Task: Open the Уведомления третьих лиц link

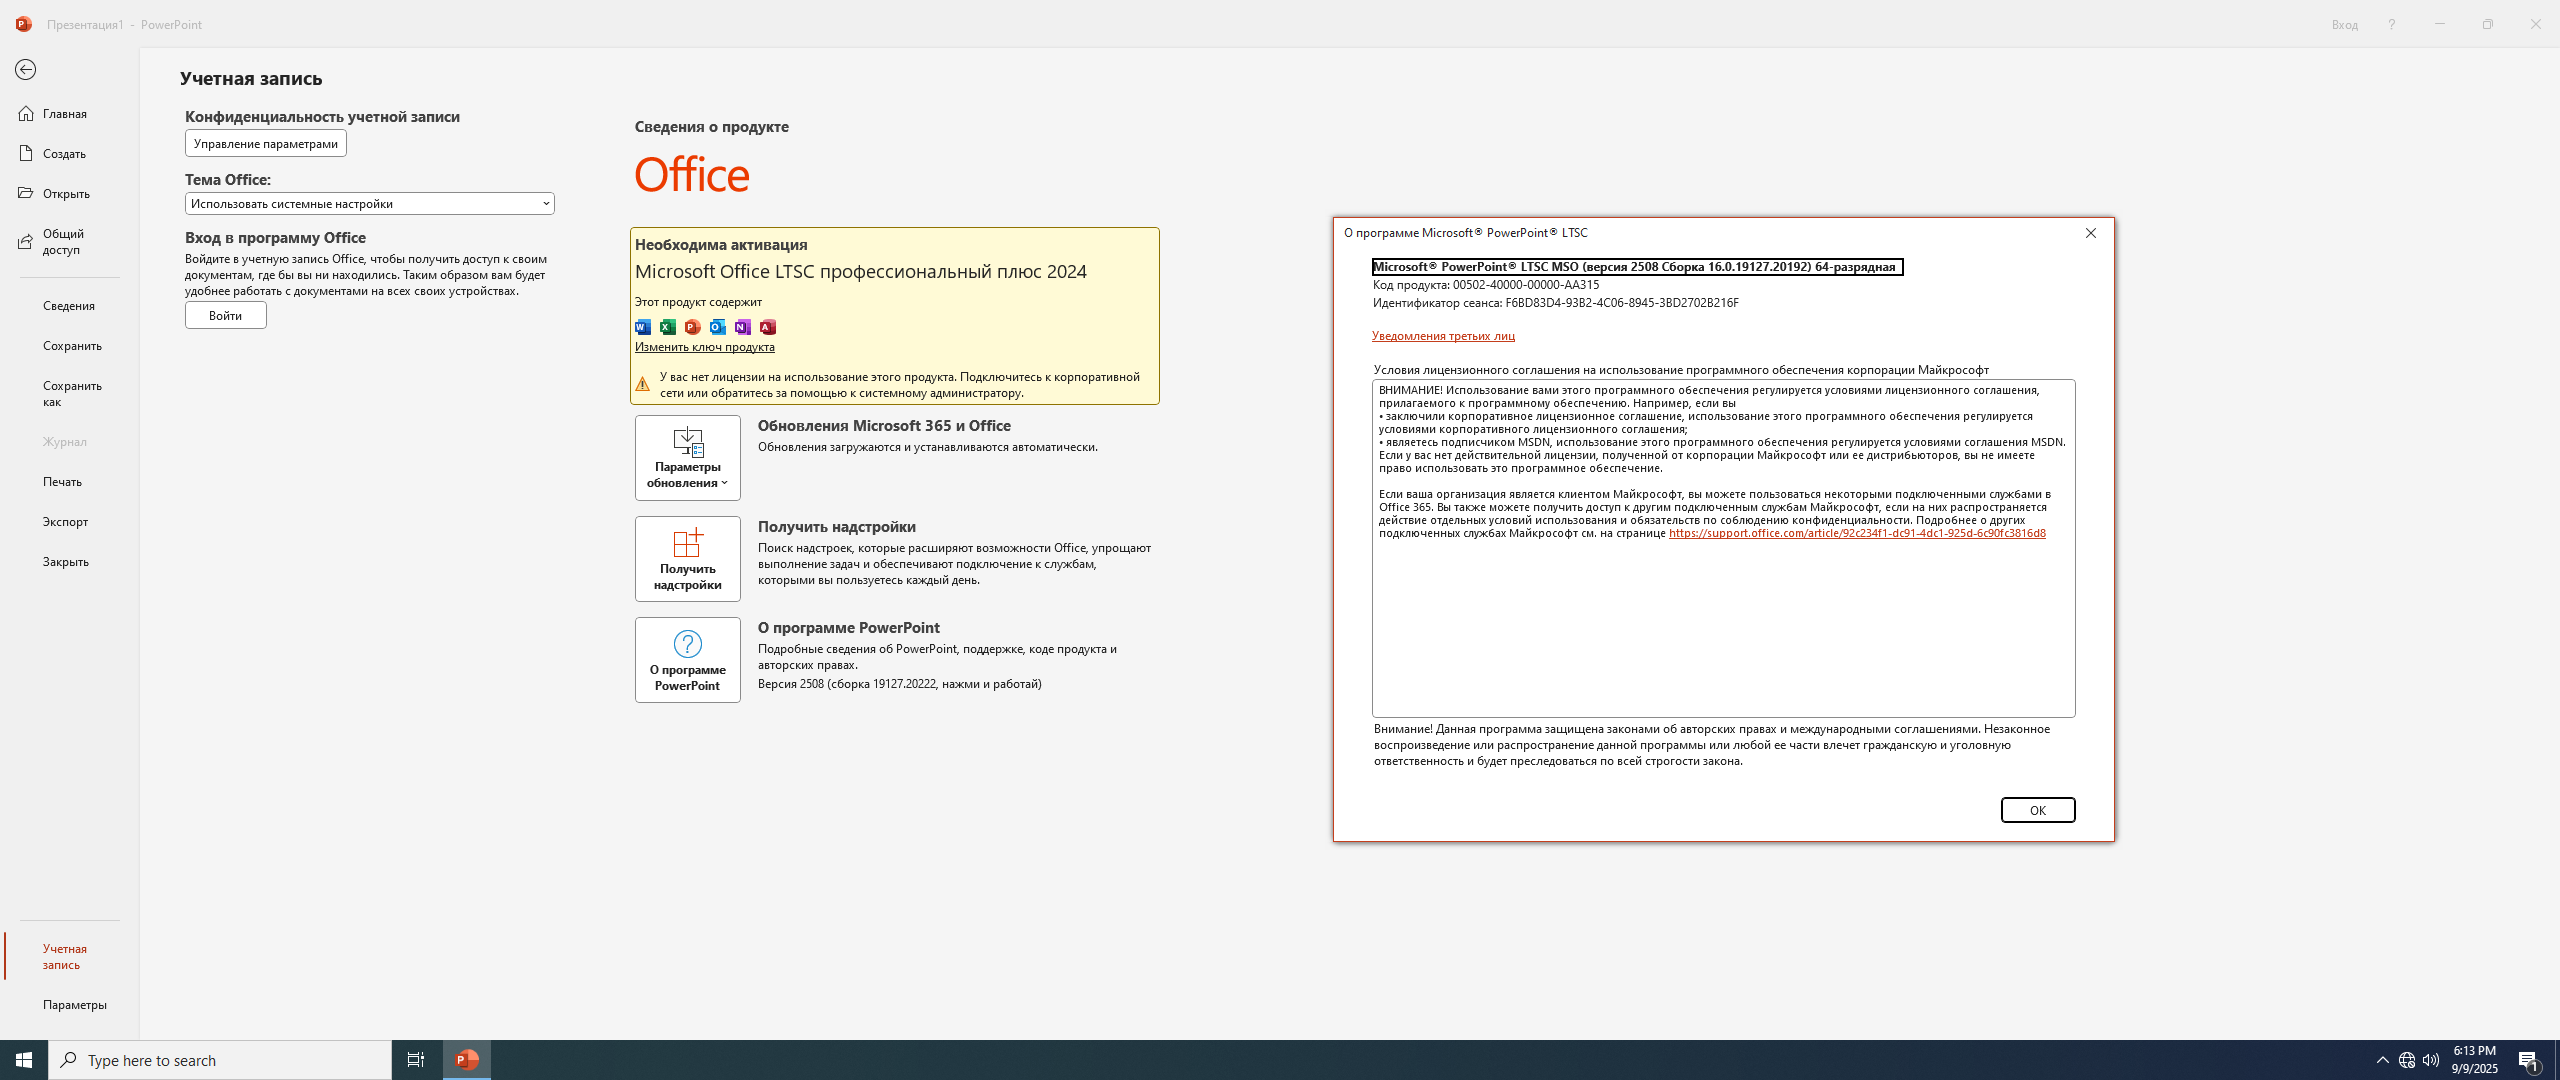Action: (1443, 336)
